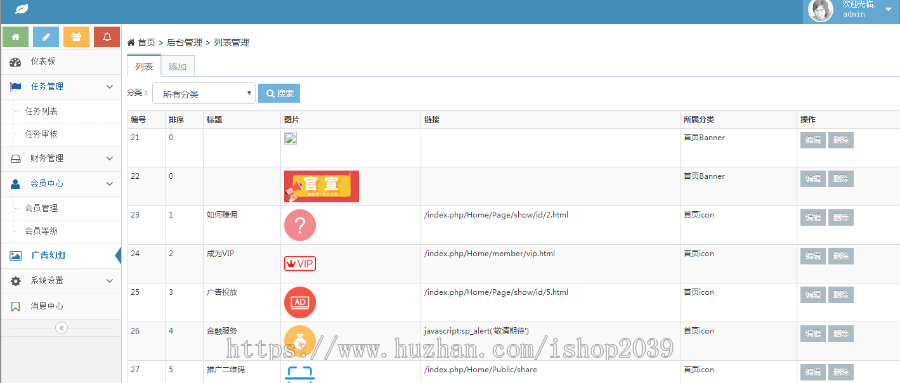Switch to the 添加 tab

pyautogui.click(x=178, y=67)
